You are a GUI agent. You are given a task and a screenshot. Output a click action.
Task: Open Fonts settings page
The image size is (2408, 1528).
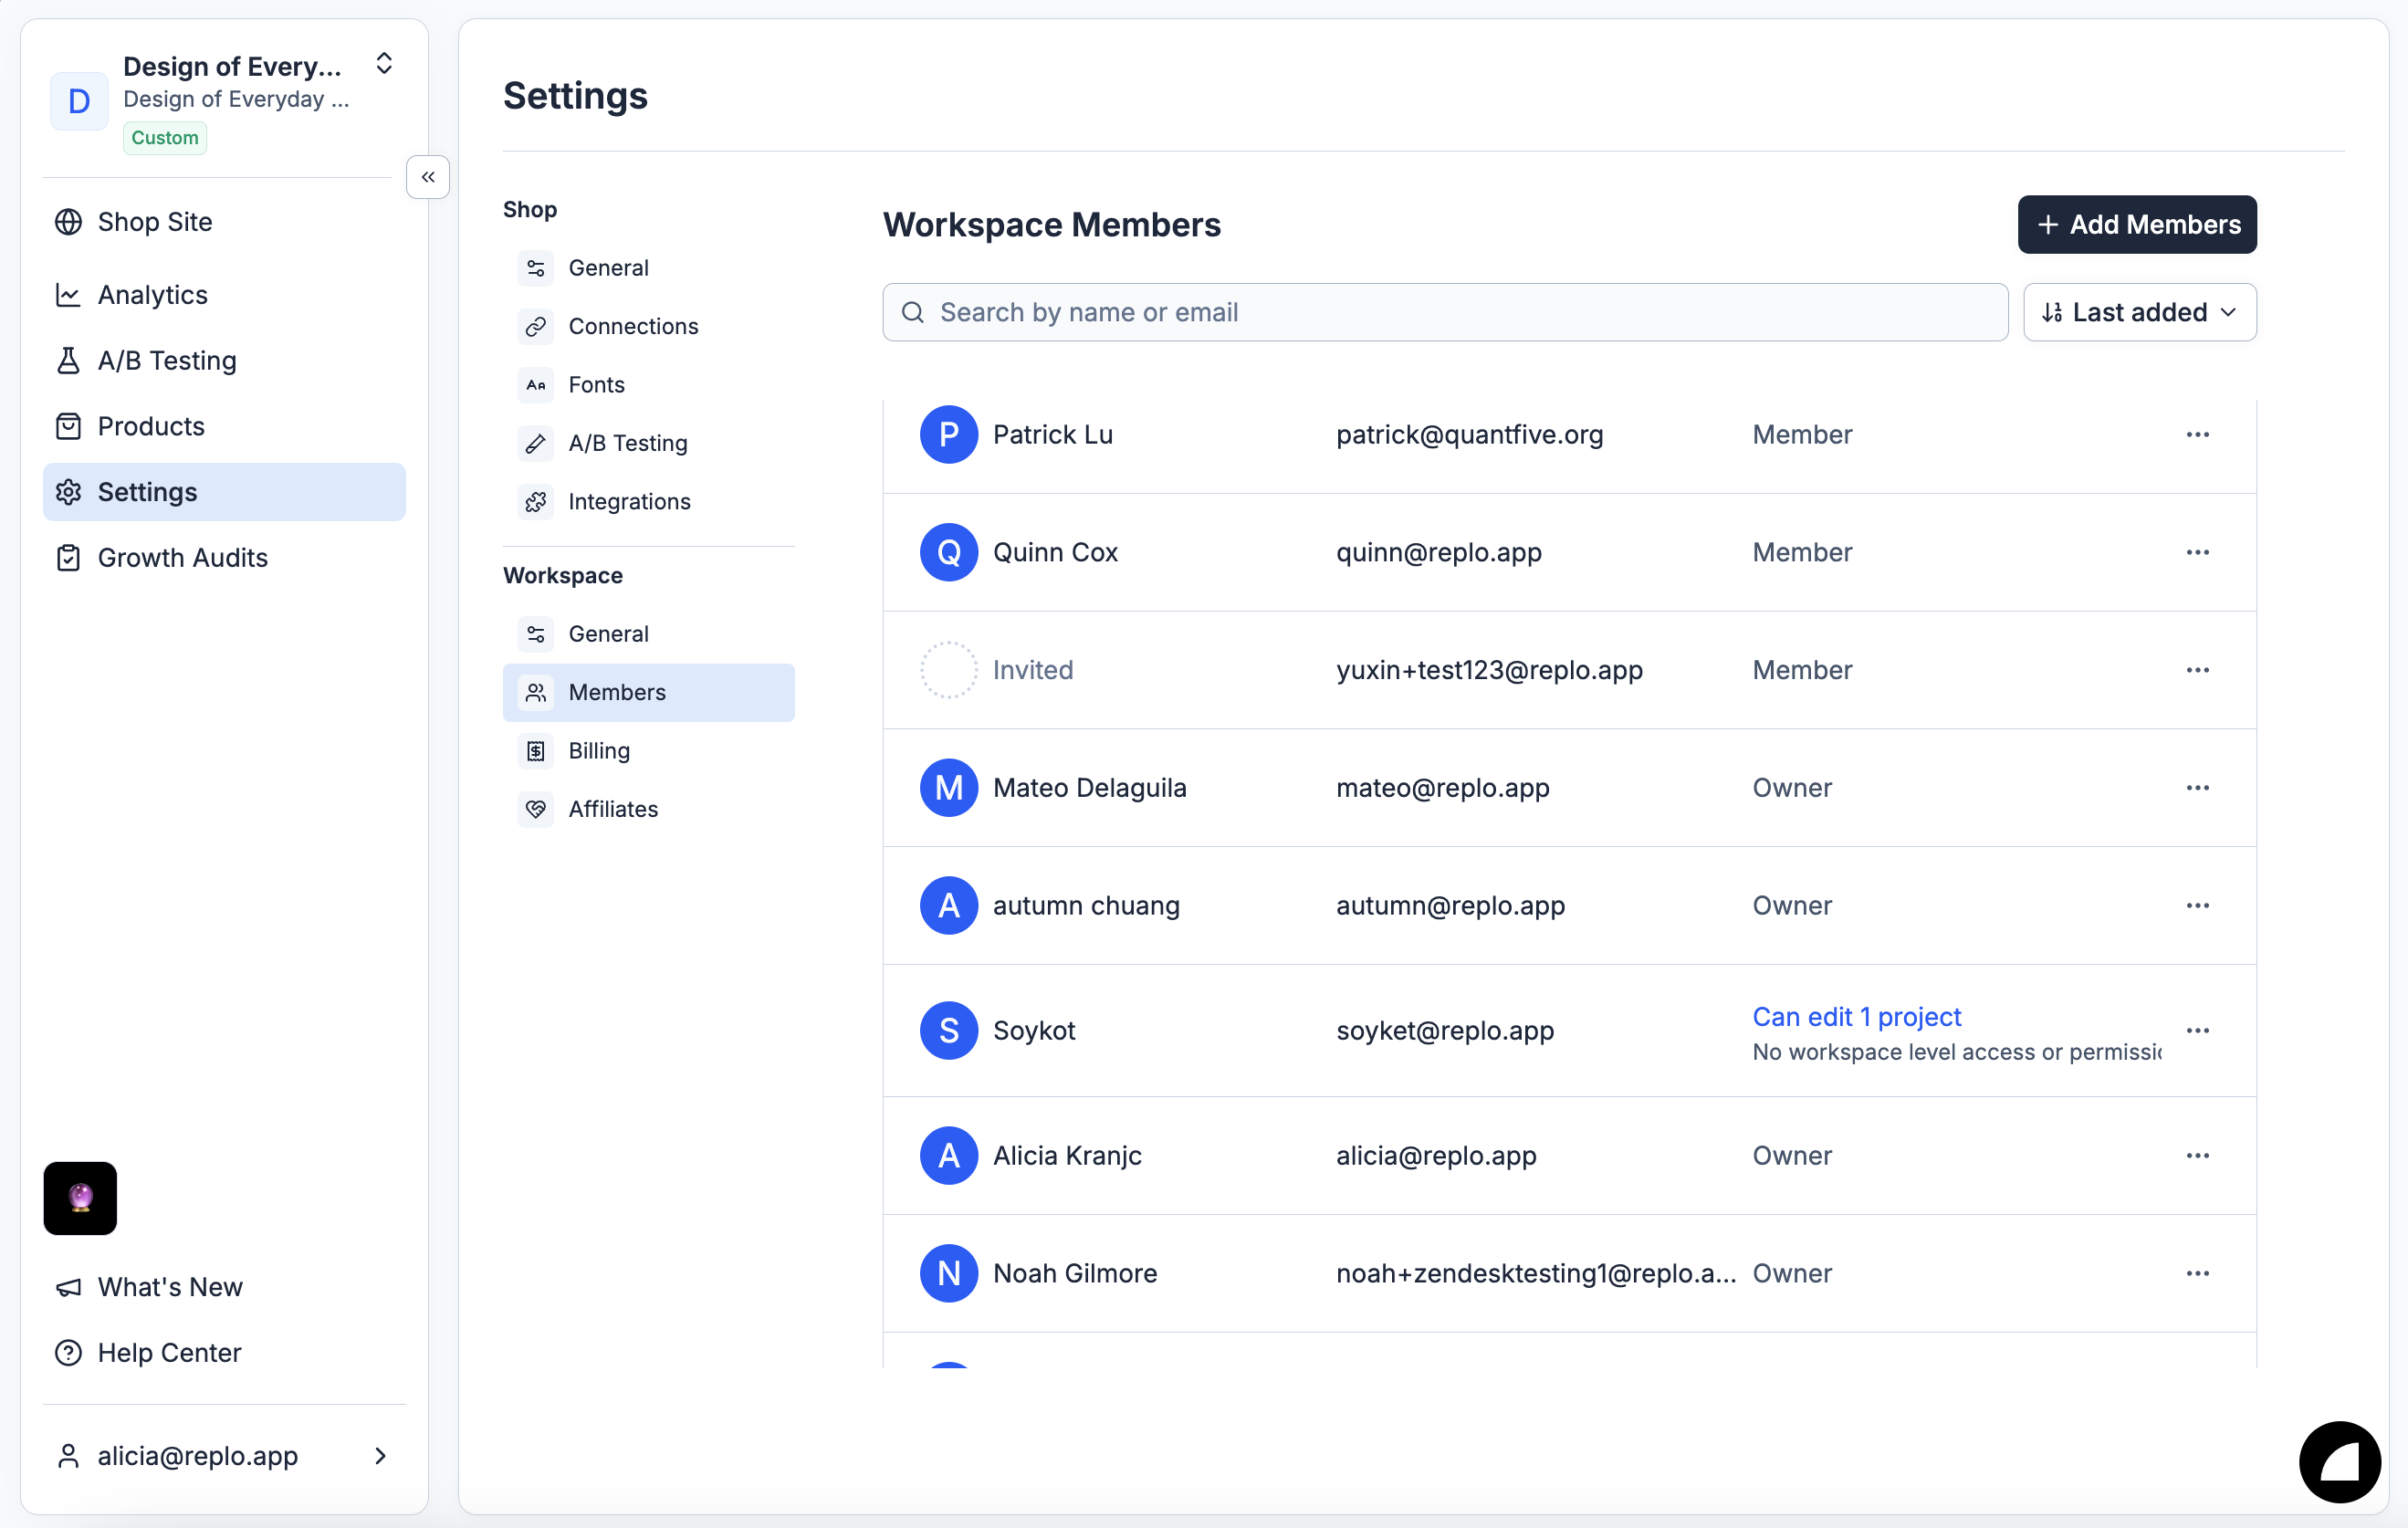click(x=596, y=384)
